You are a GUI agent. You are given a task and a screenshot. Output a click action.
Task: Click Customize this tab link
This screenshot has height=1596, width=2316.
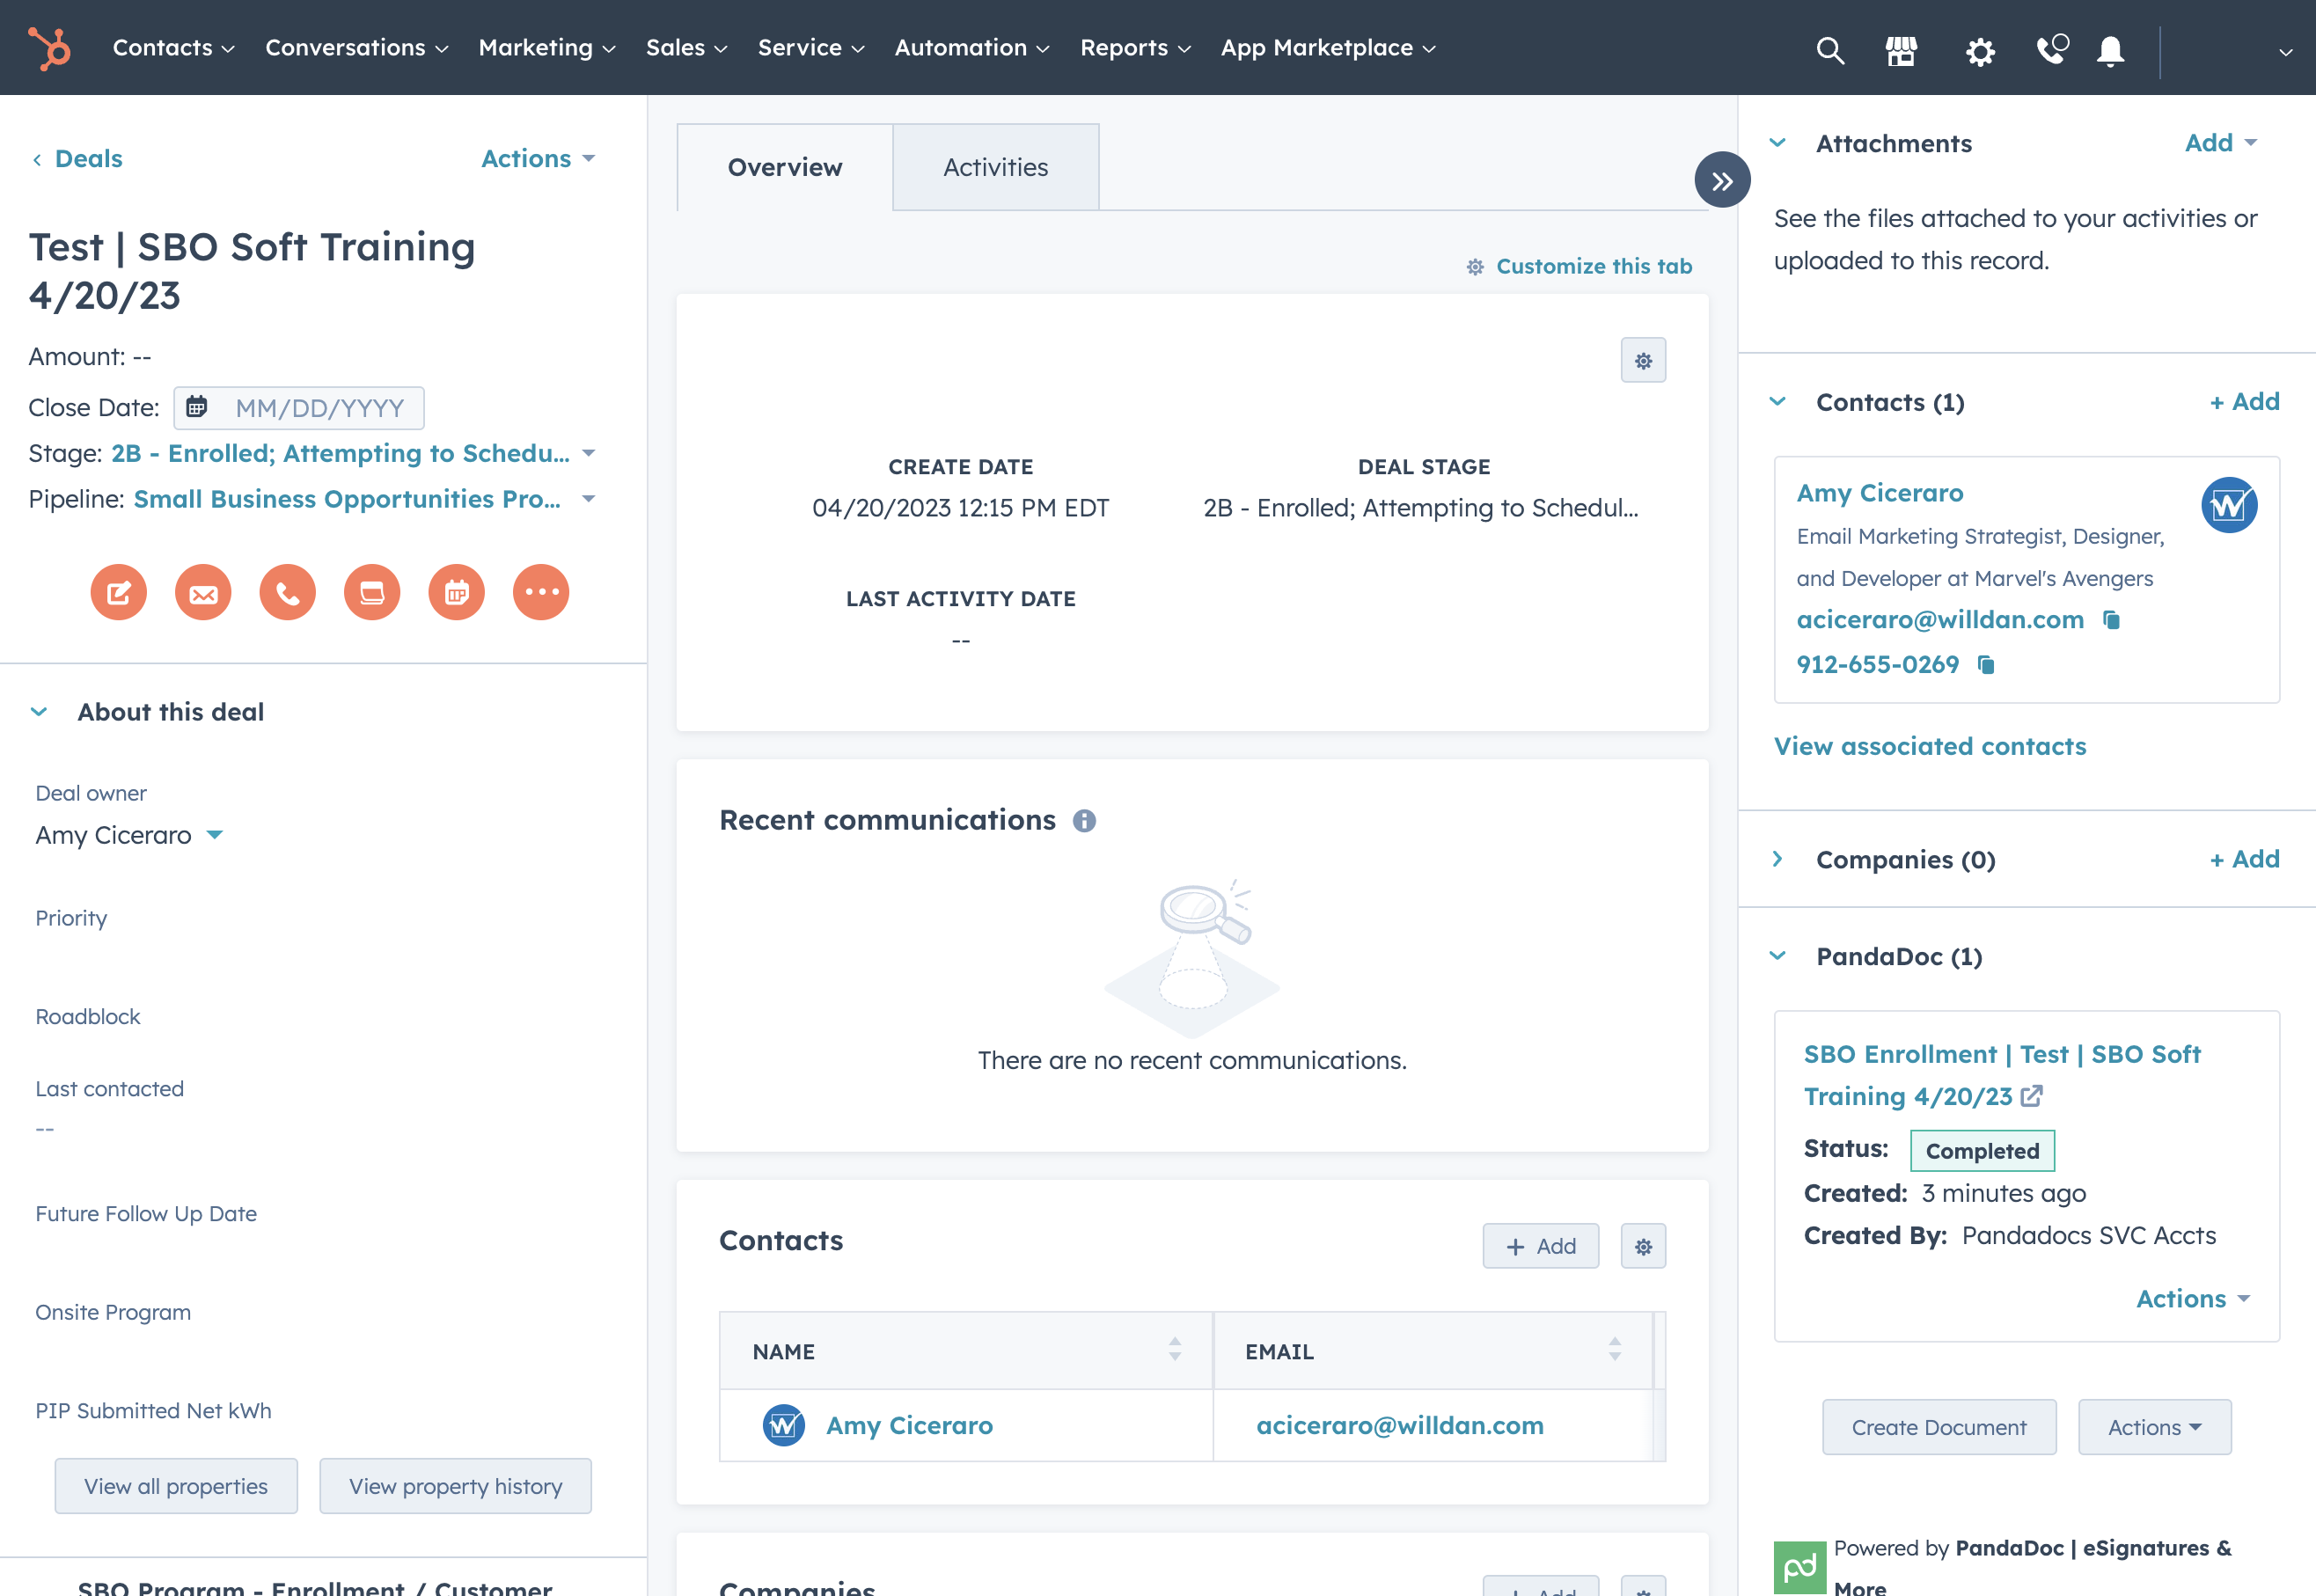coord(1594,267)
